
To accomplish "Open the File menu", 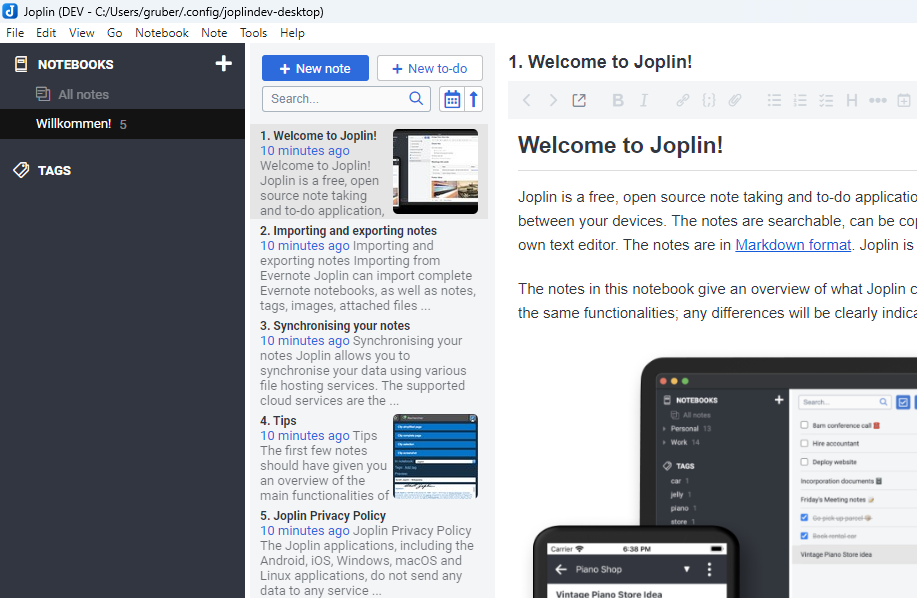I will tap(15, 33).
